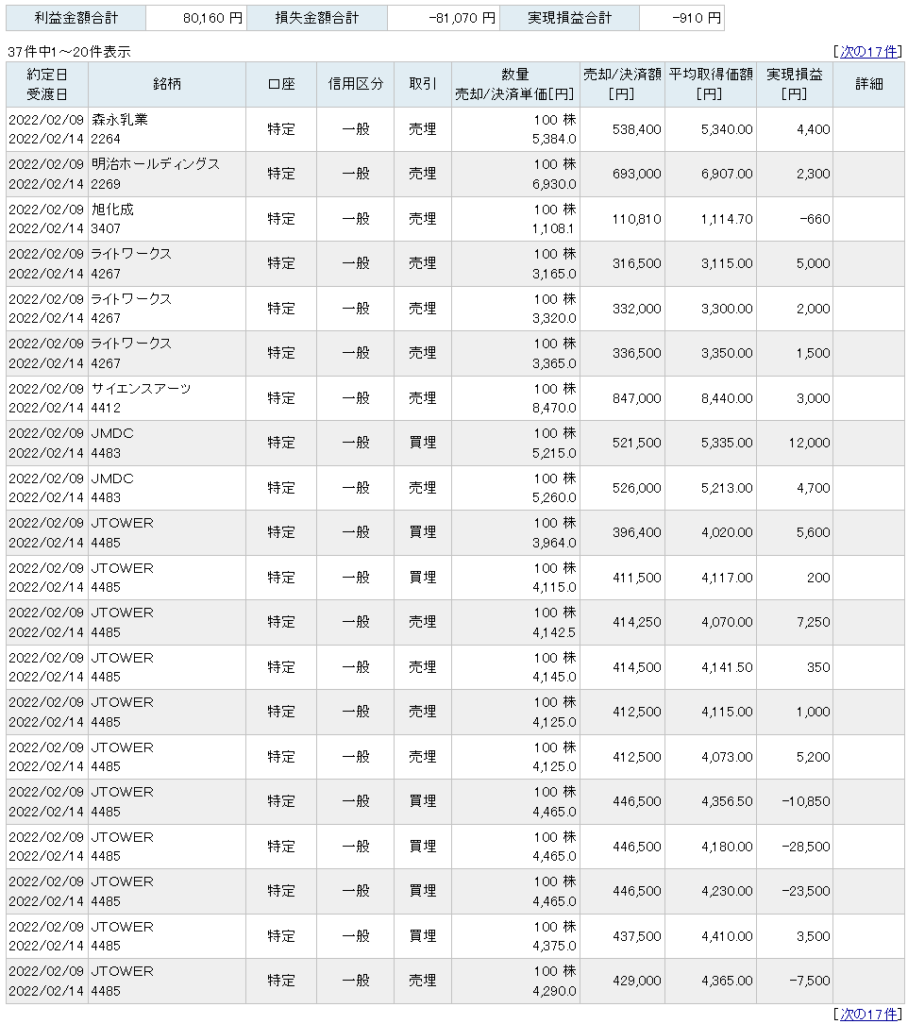The image size is (908, 1024).
Task: Click average cost 5,335.00 in JMDC row
Action: pyautogui.click(x=726, y=443)
